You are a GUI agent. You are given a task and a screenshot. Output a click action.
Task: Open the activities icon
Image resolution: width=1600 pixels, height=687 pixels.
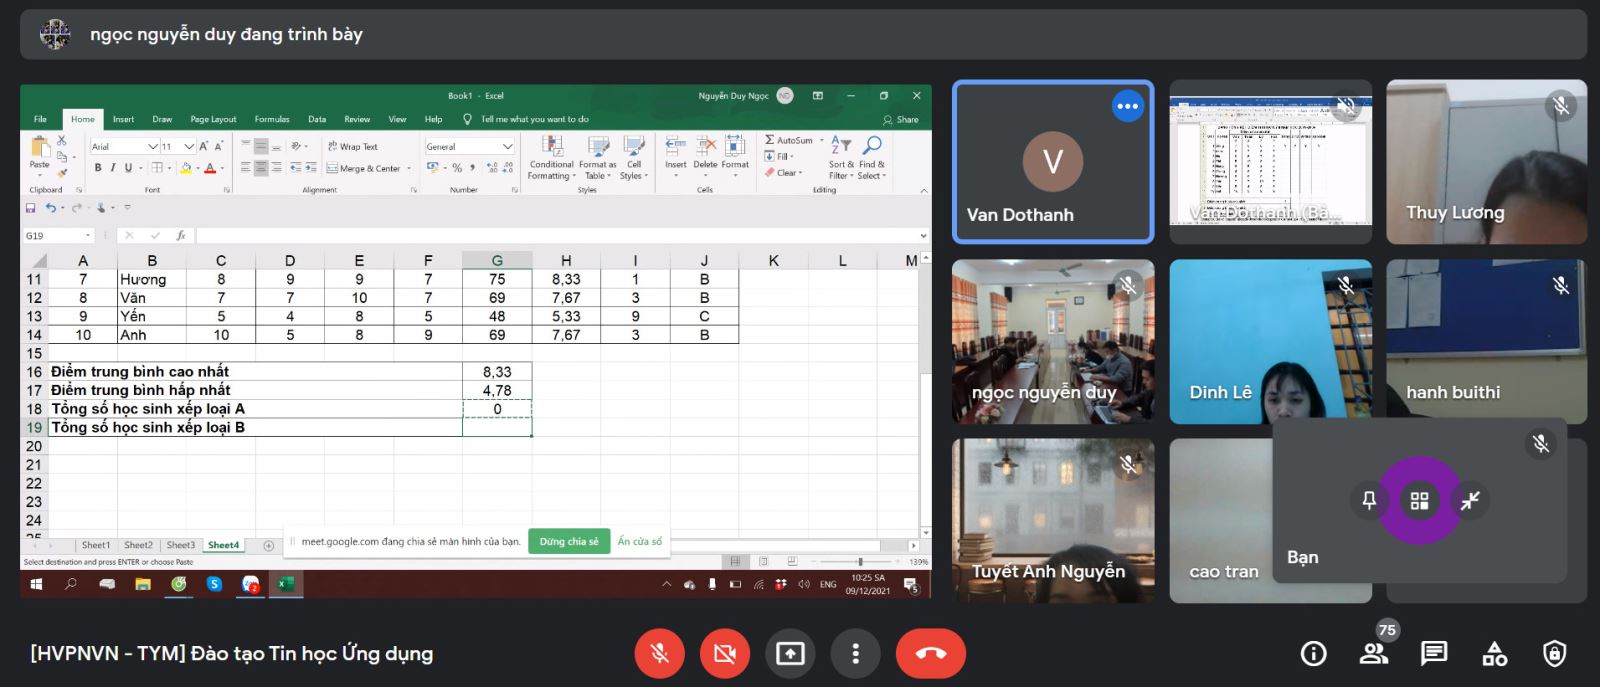[x=1494, y=654]
